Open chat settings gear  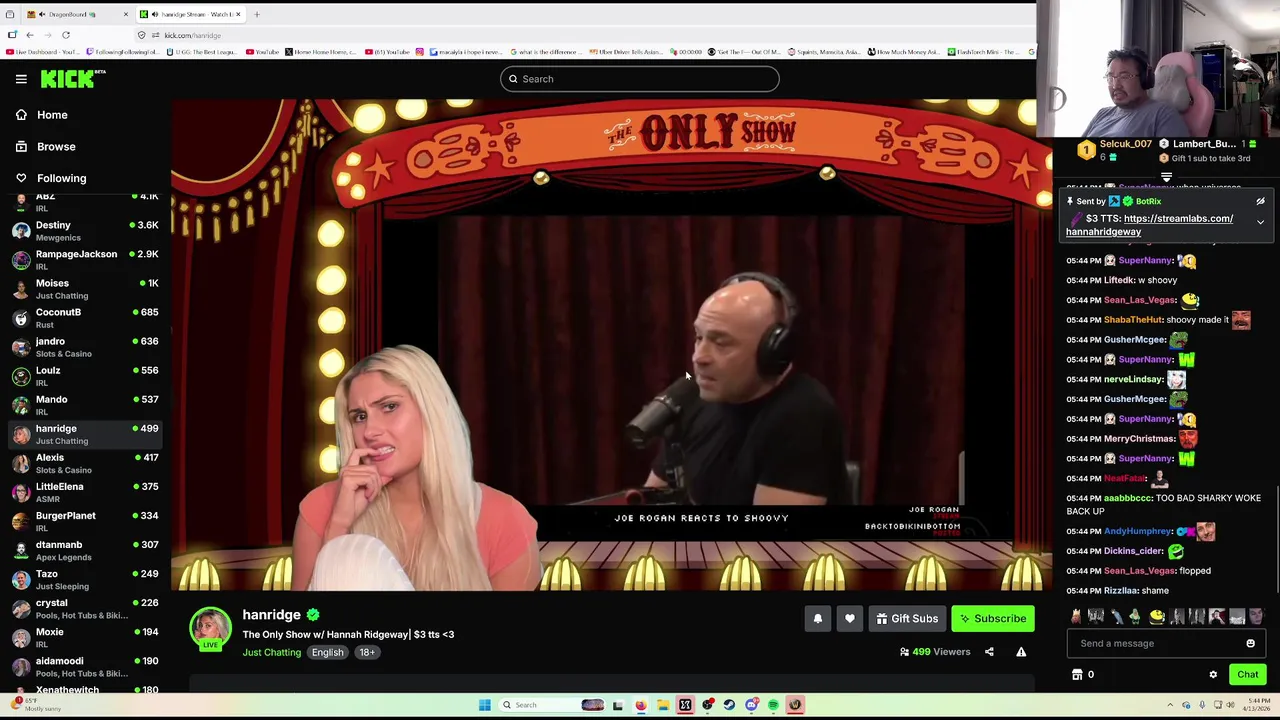click(x=1213, y=675)
